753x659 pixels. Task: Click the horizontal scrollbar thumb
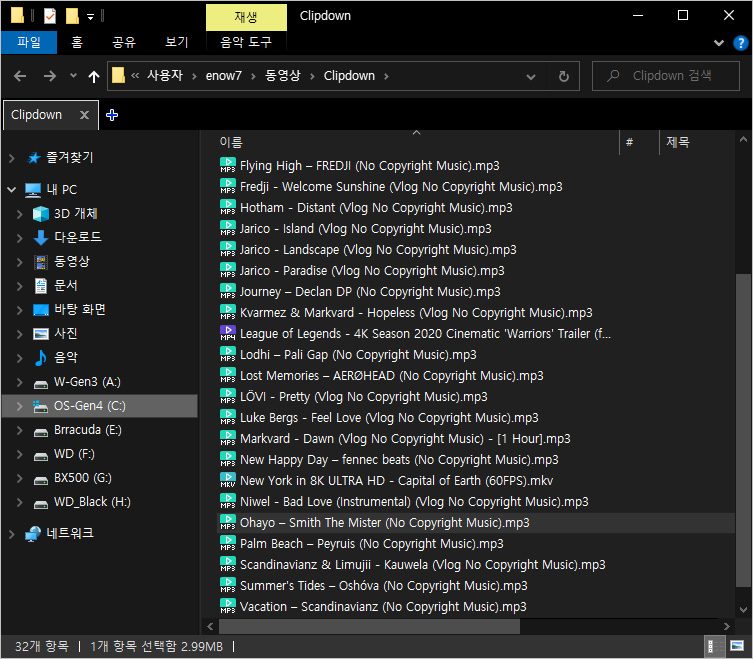click(x=369, y=626)
